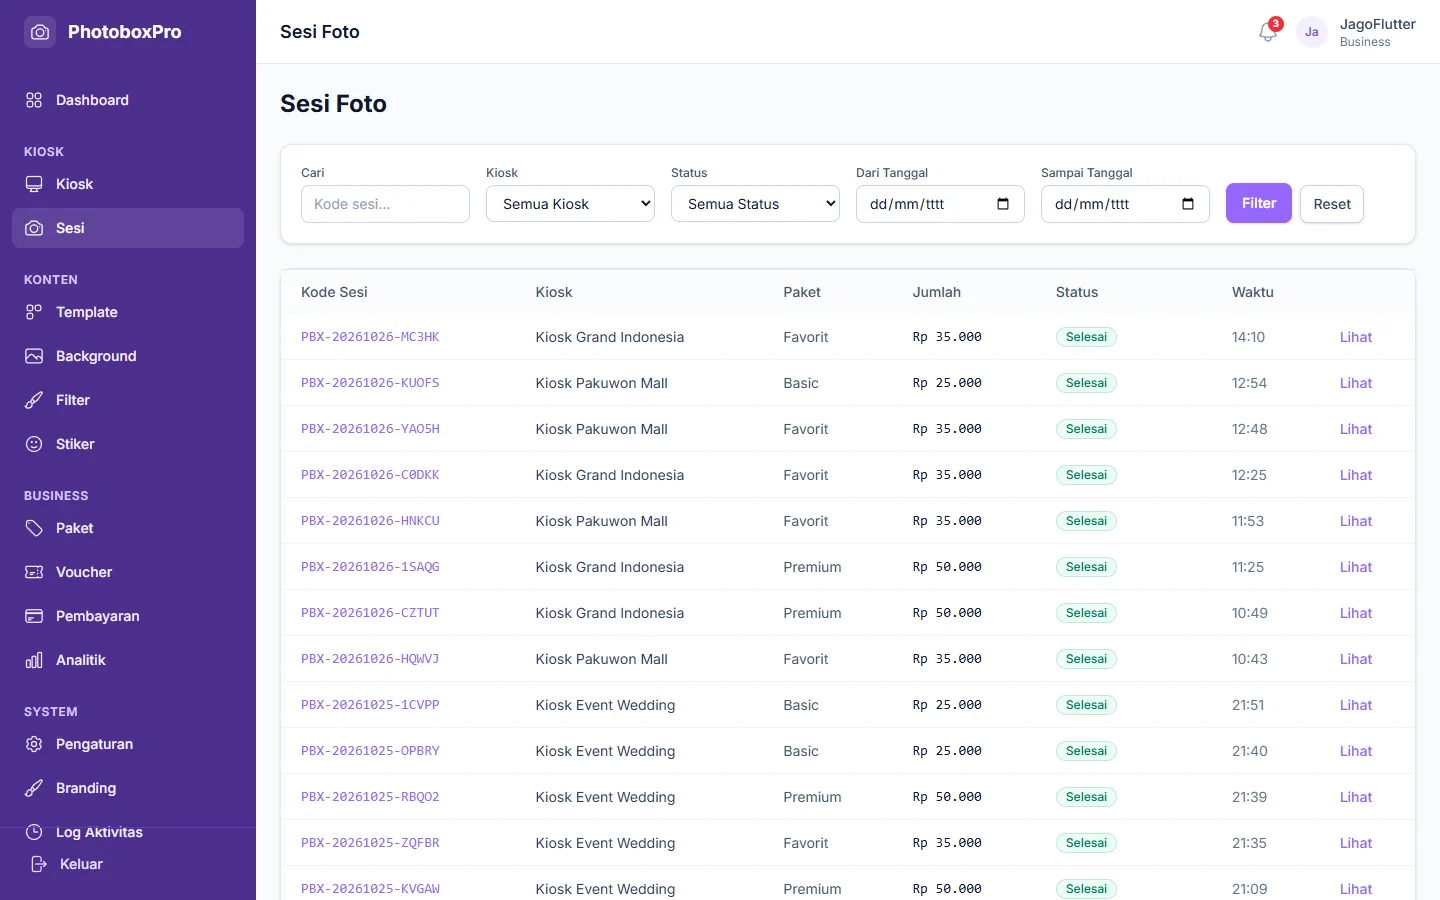Click the Pengaturan gear icon
The height and width of the screenshot is (900, 1440).
[34, 744]
